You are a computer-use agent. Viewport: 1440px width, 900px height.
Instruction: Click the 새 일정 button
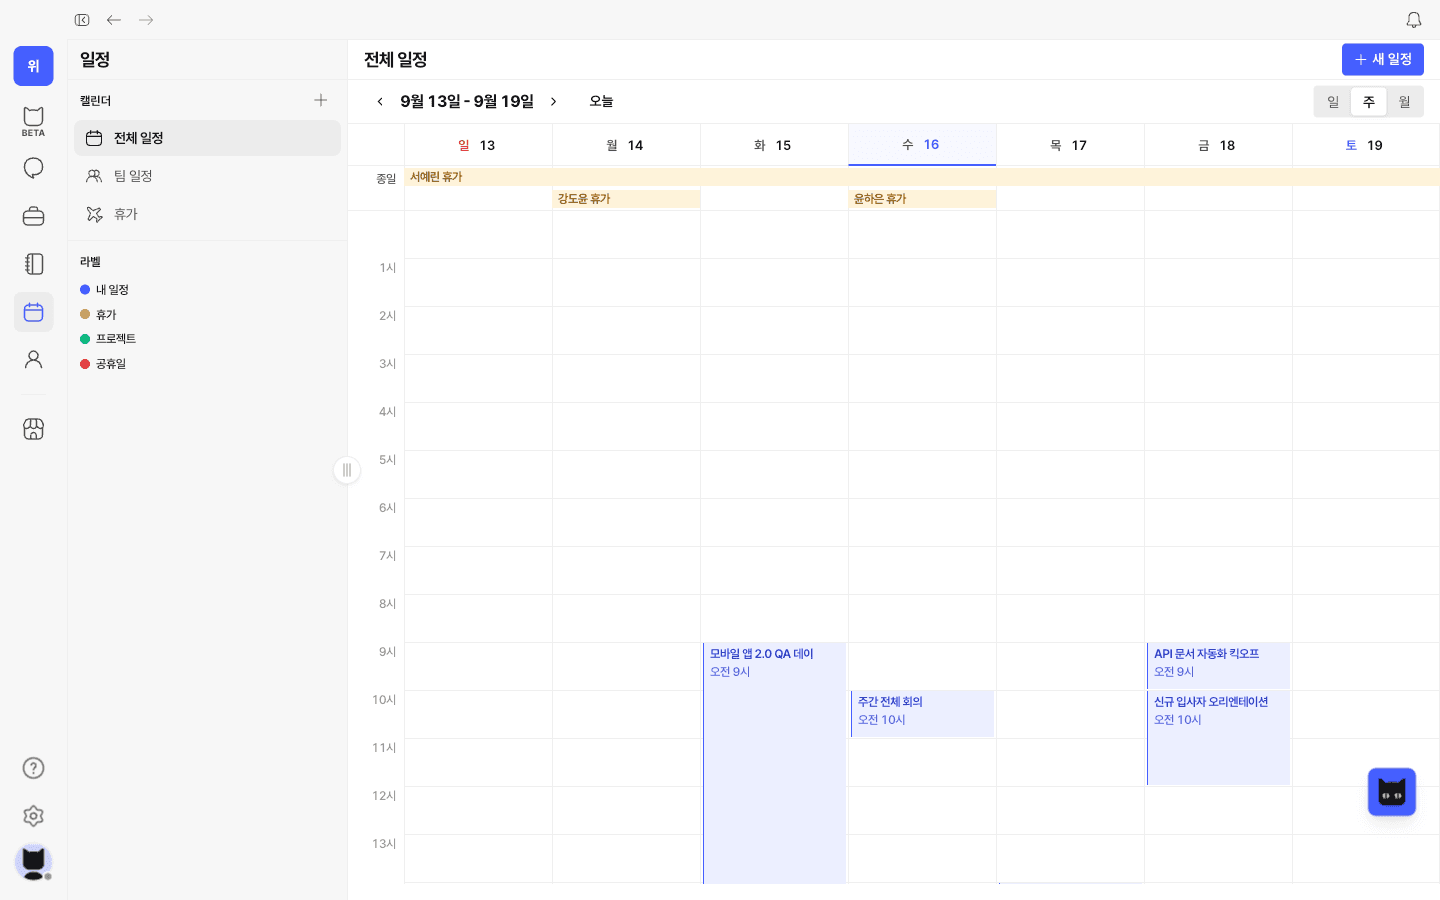point(1383,60)
